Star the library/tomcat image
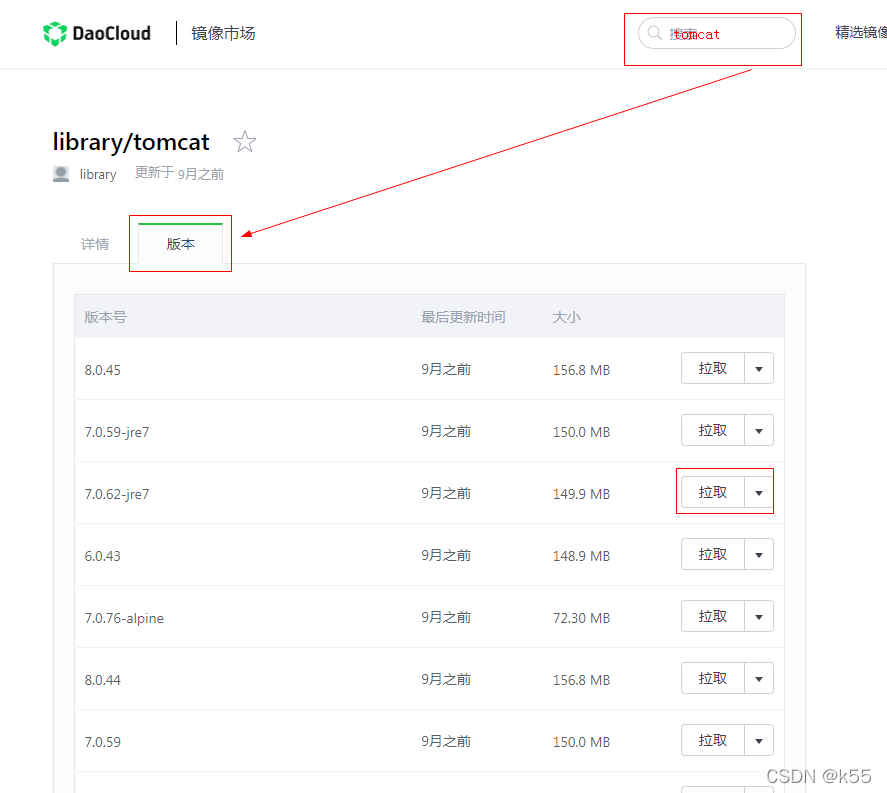The width and height of the screenshot is (887, 793). [244, 141]
